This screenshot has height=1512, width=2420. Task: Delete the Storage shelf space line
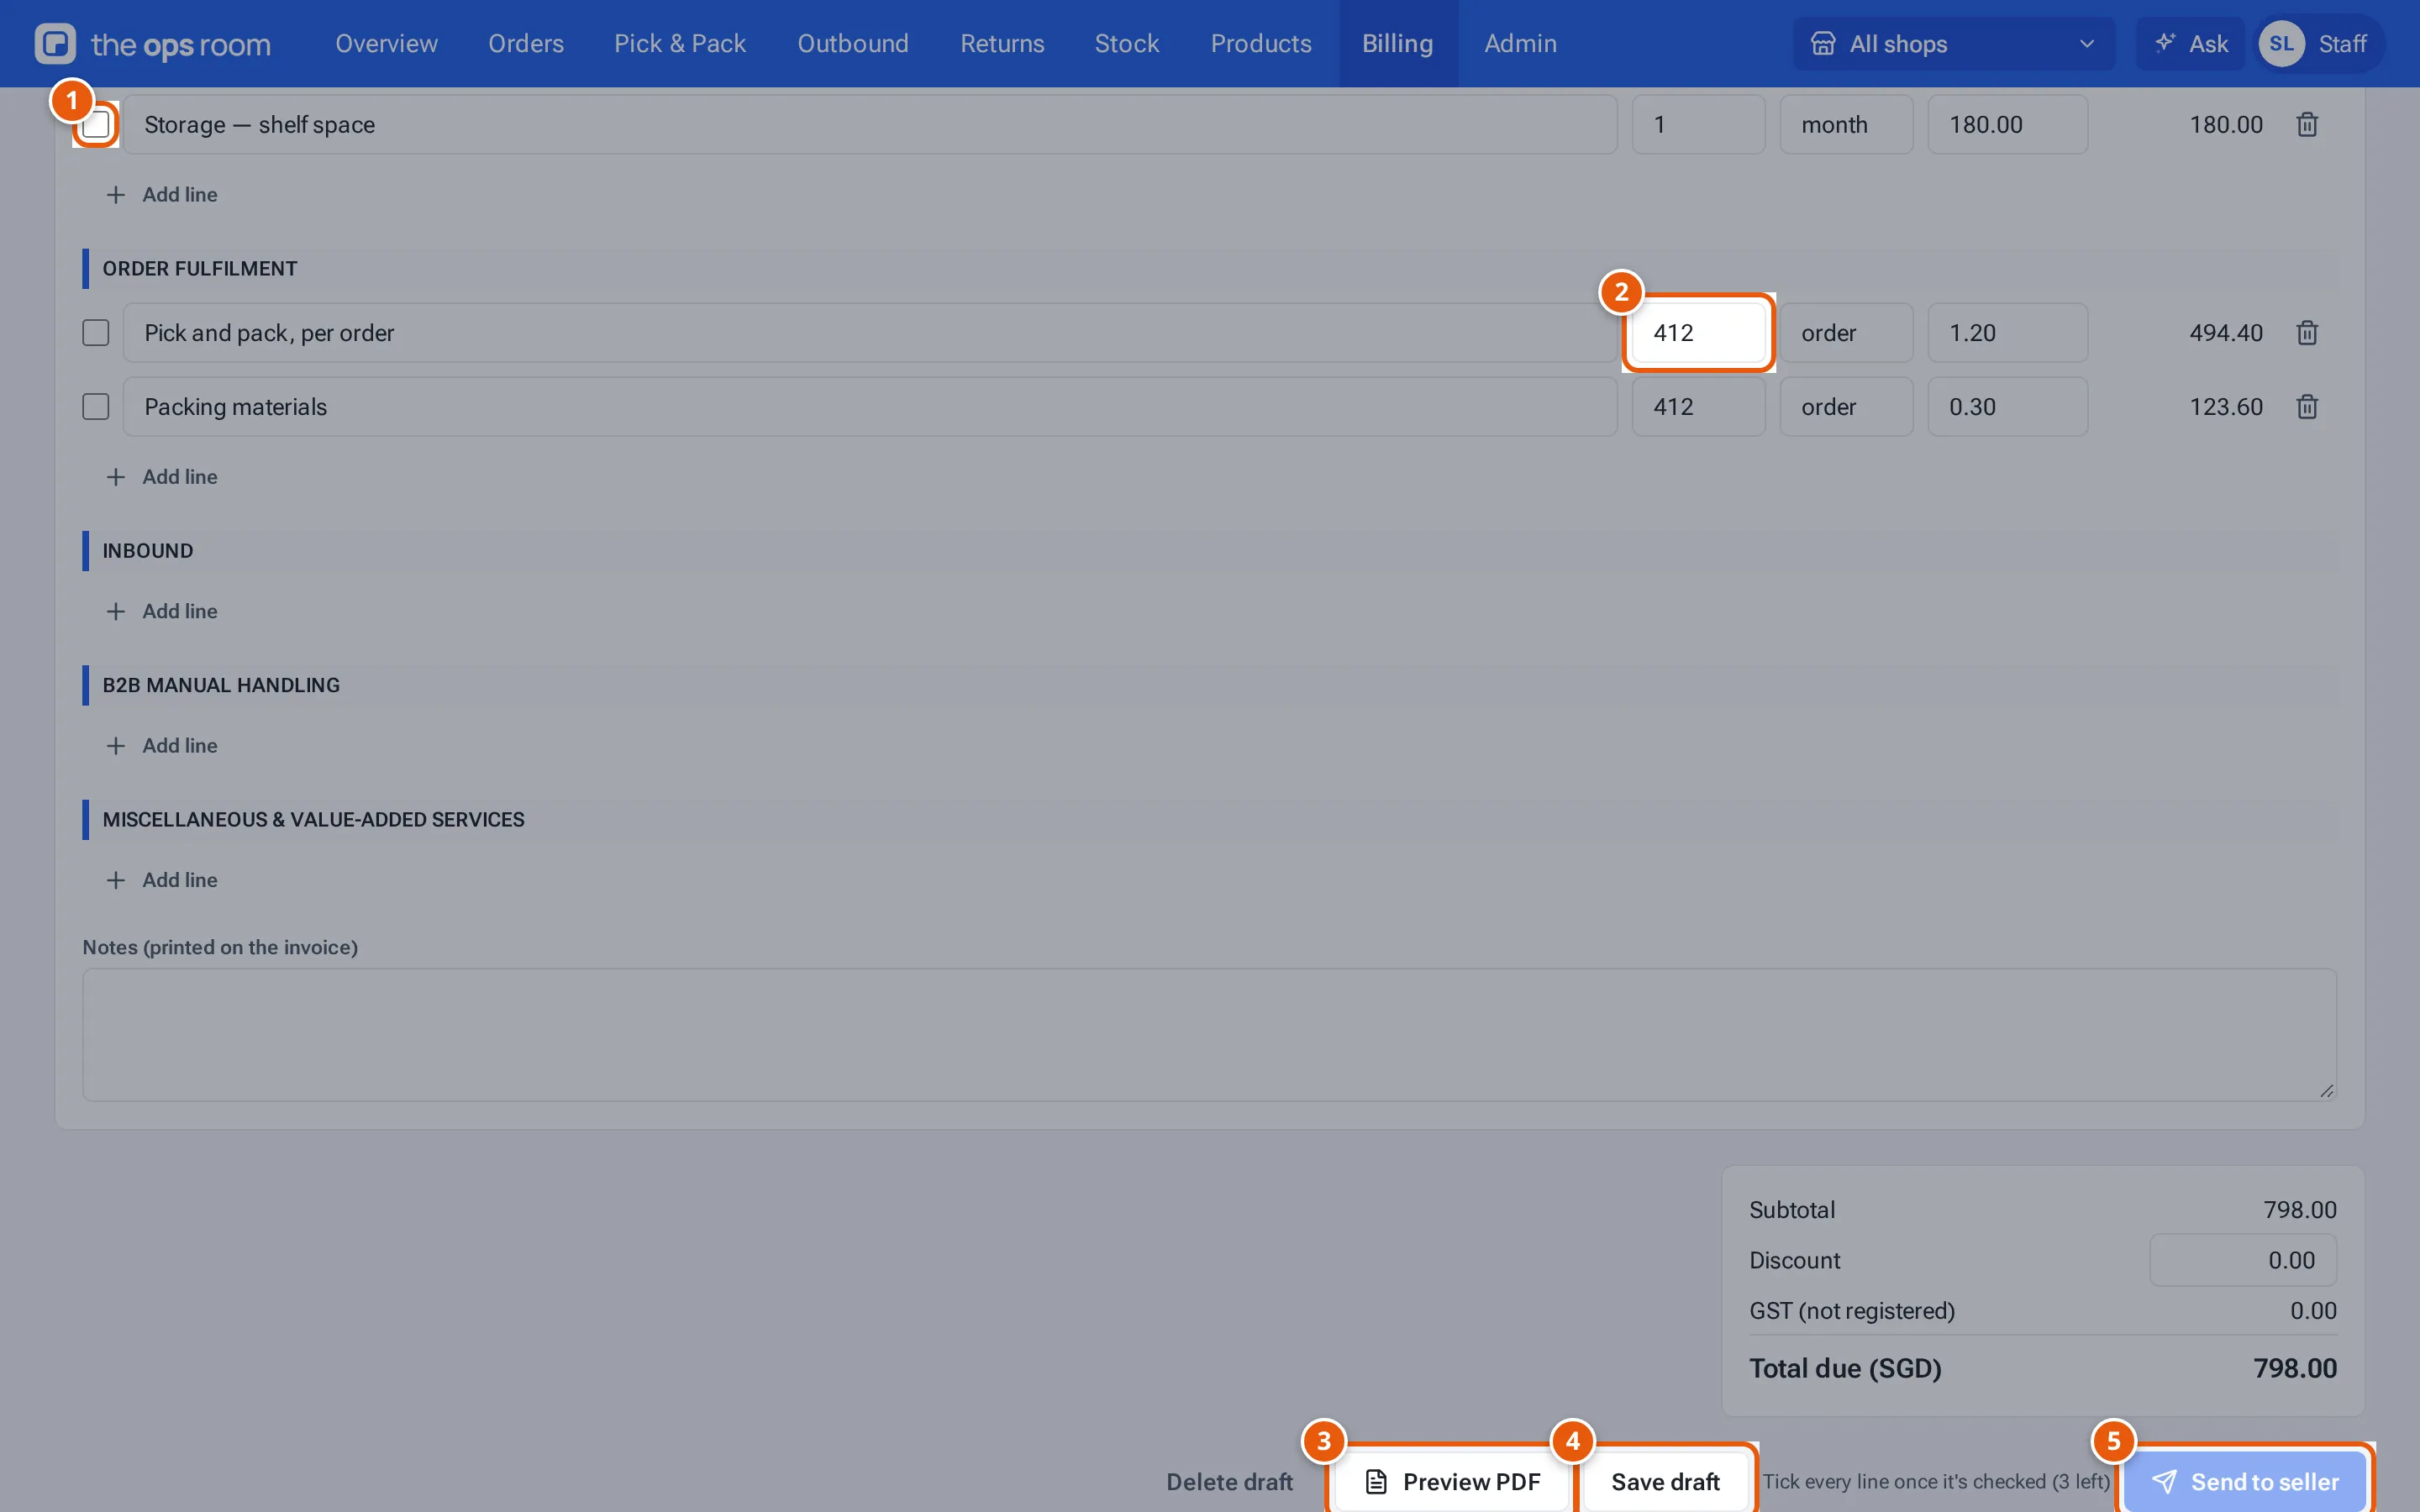pos(2307,125)
